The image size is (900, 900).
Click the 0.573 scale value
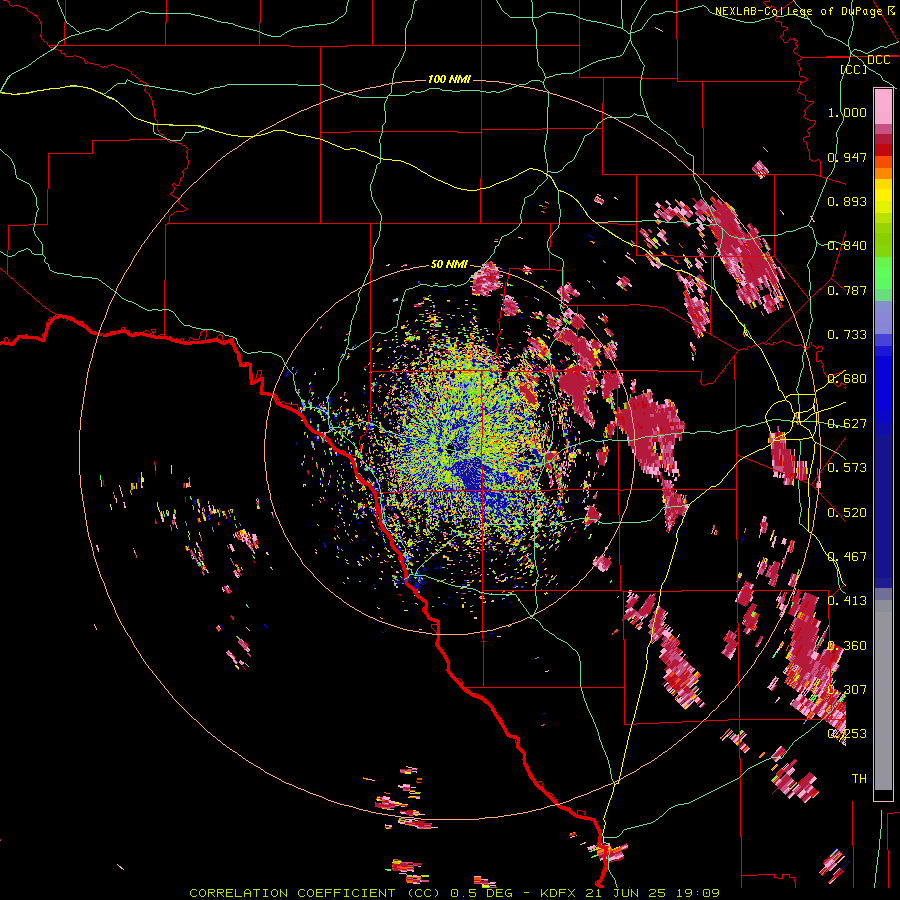(x=847, y=468)
